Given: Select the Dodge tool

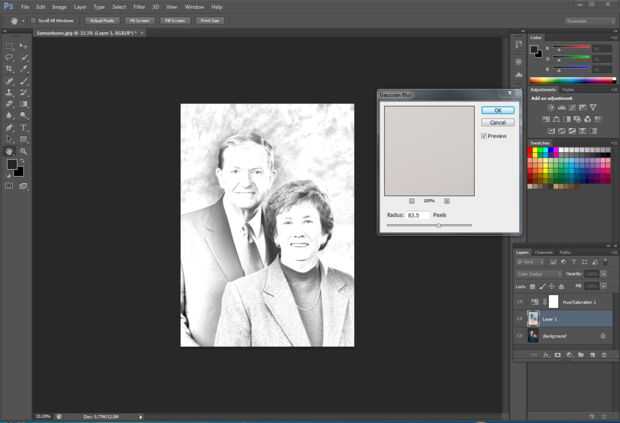Looking at the screenshot, I should pyautogui.click(x=24, y=115).
